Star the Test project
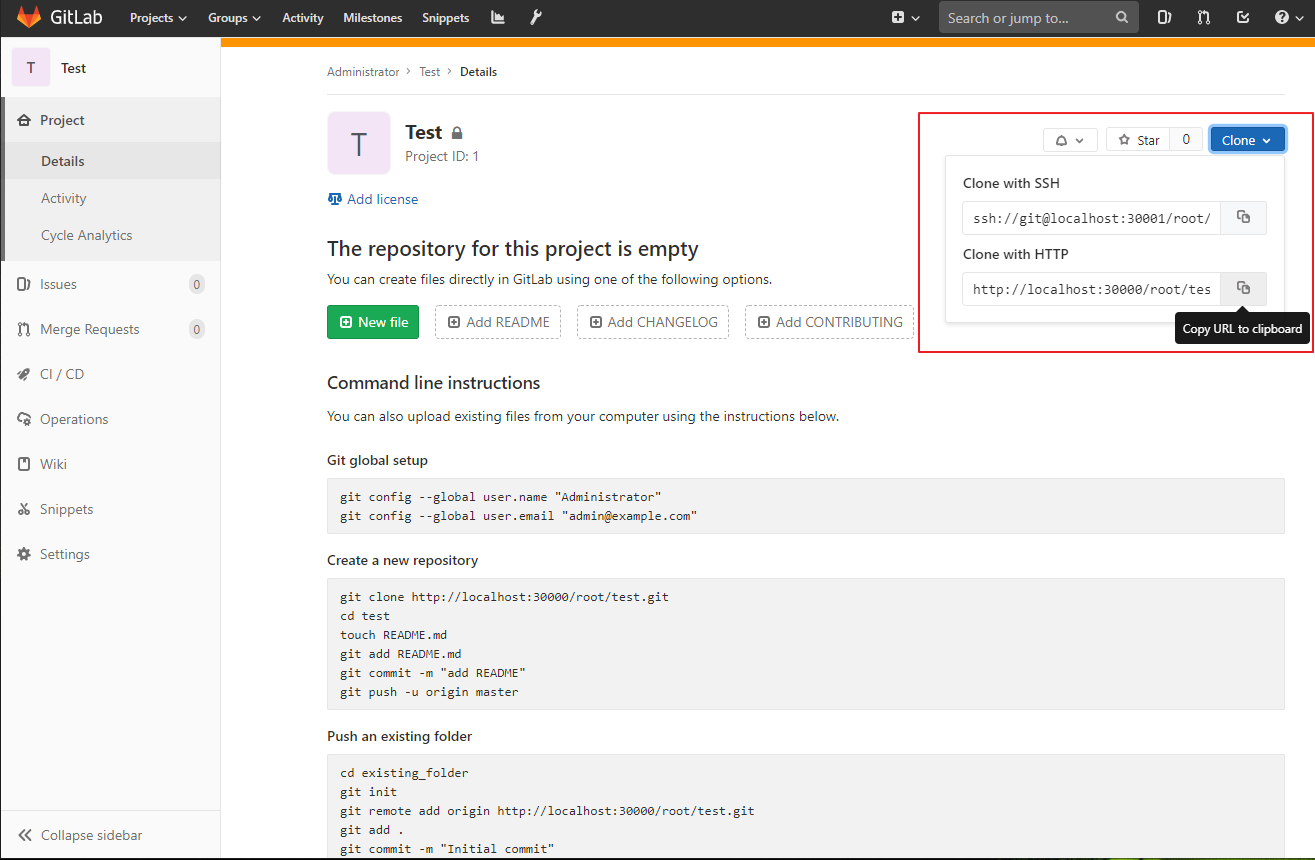 pos(1139,140)
